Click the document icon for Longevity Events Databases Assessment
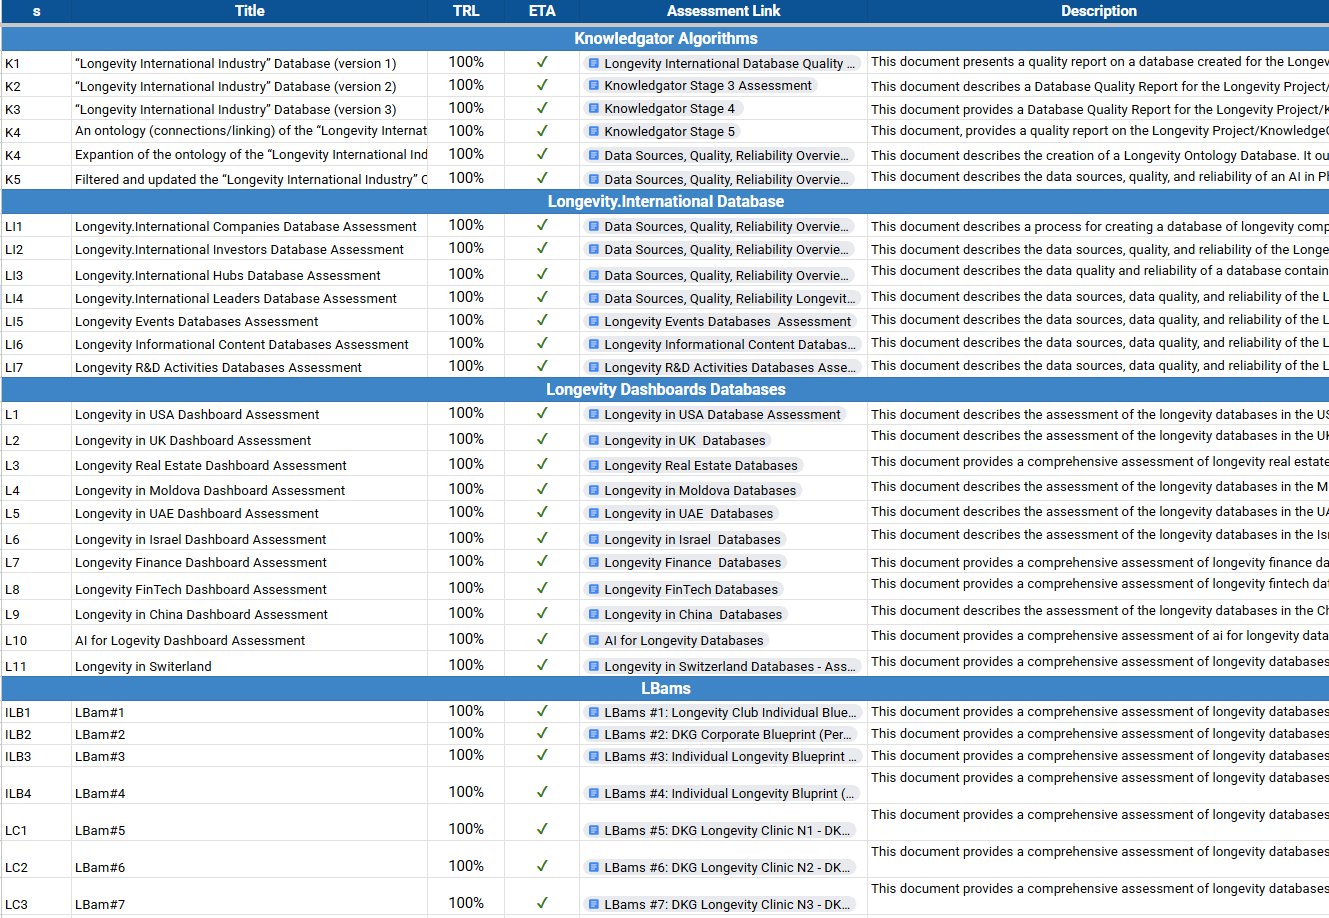 [594, 322]
